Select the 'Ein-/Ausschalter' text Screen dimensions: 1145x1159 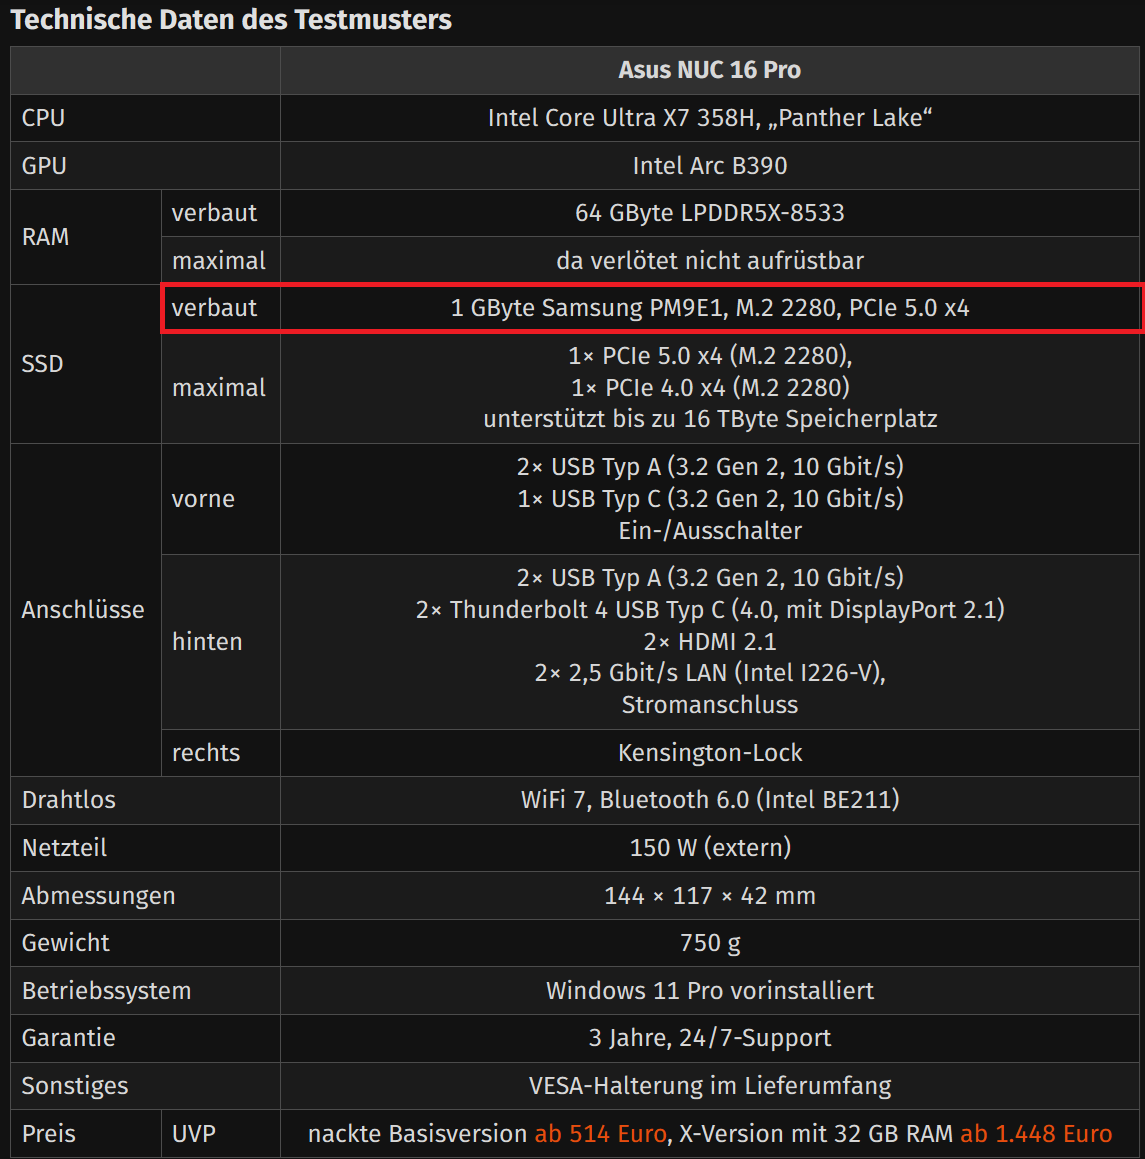710,531
